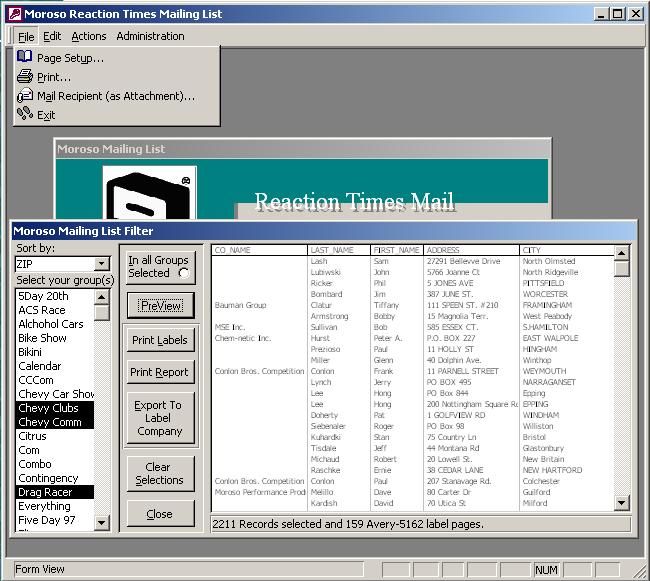The height and width of the screenshot is (581, 650).
Task: Click the records selected status text
Action: (348, 524)
